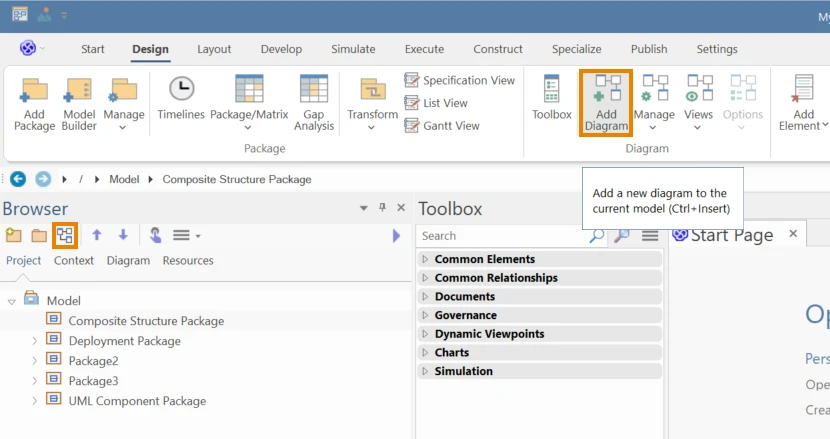830x439 pixels.
Task: Select the Context tab in Browser
Action: click(x=74, y=261)
